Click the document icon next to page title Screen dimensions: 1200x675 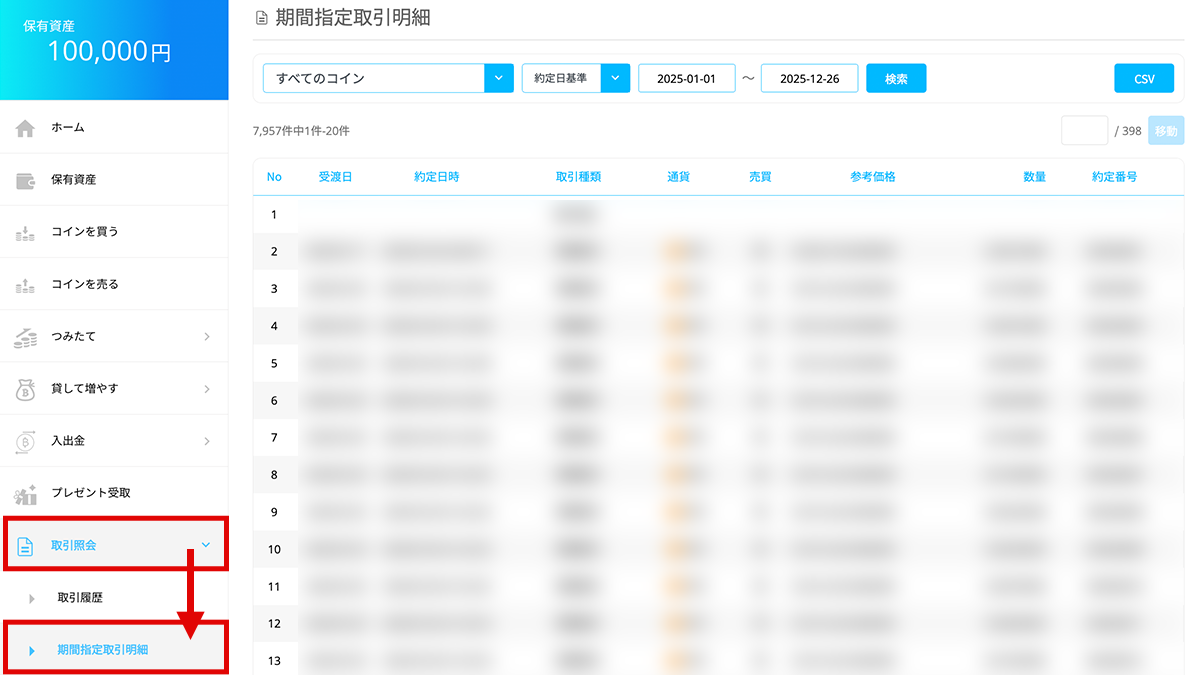tap(262, 17)
